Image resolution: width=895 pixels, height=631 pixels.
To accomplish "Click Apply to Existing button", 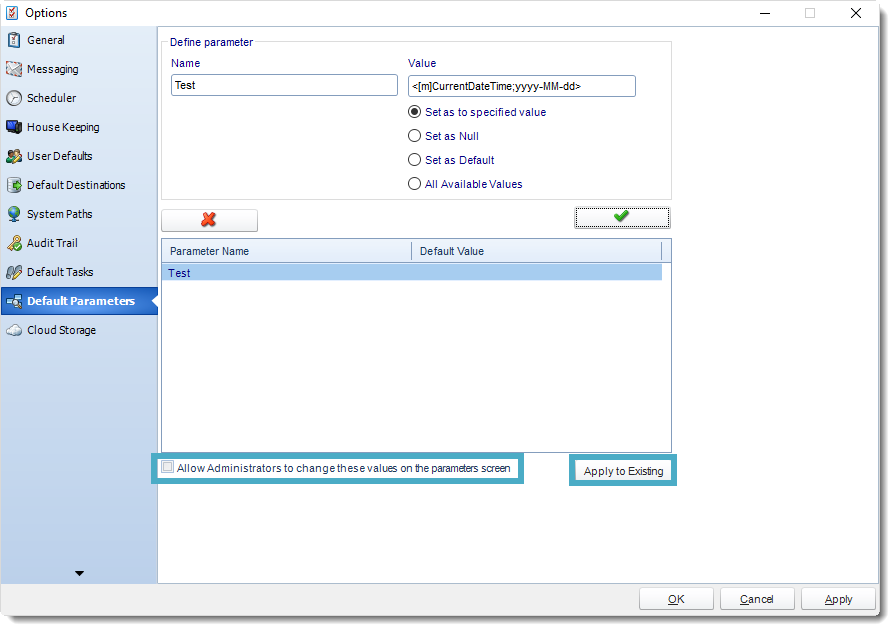I will pyautogui.click(x=623, y=471).
